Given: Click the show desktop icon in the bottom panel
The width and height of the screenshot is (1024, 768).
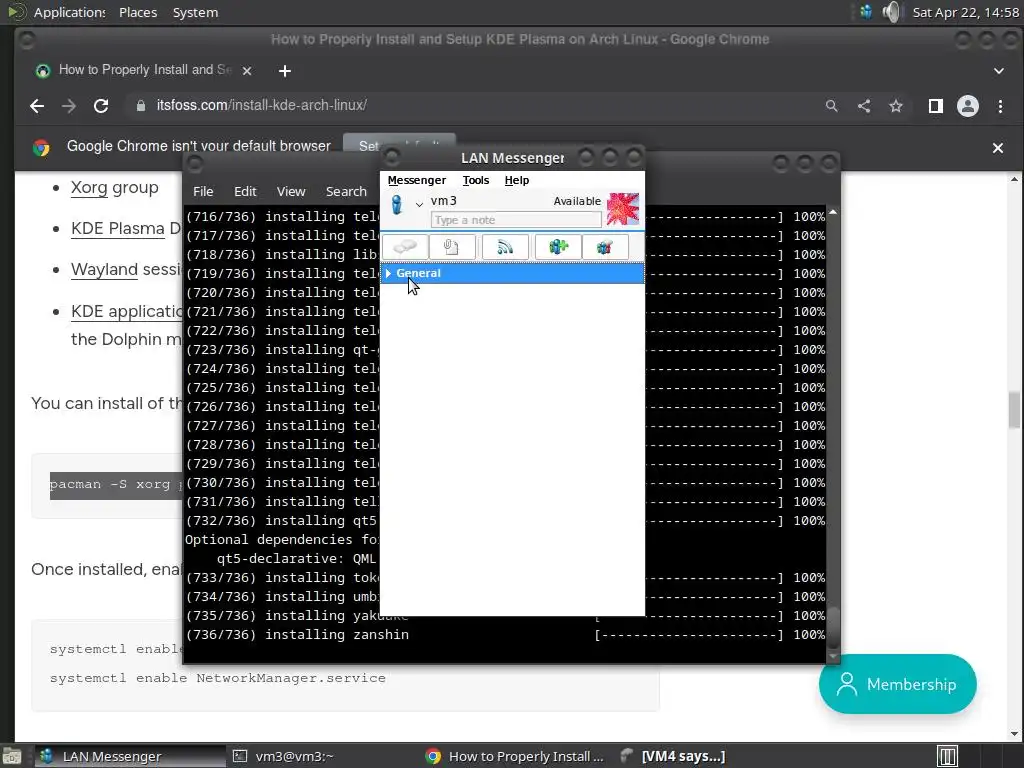Looking at the screenshot, I should 12,757.
